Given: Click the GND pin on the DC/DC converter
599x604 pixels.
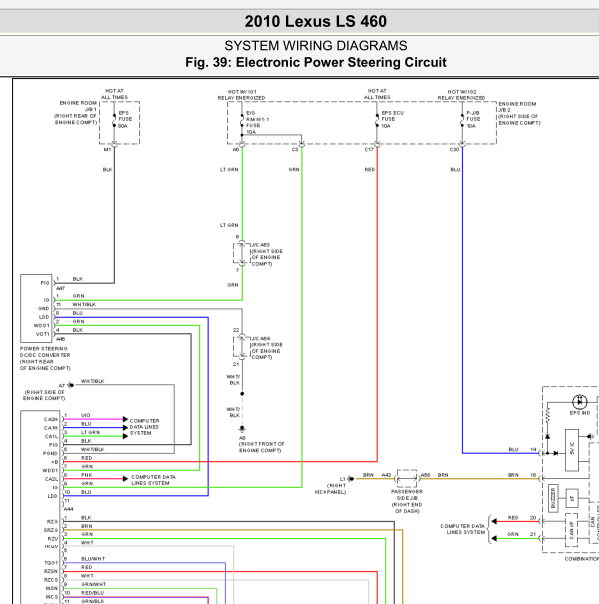Looking at the screenshot, I should [44, 309].
